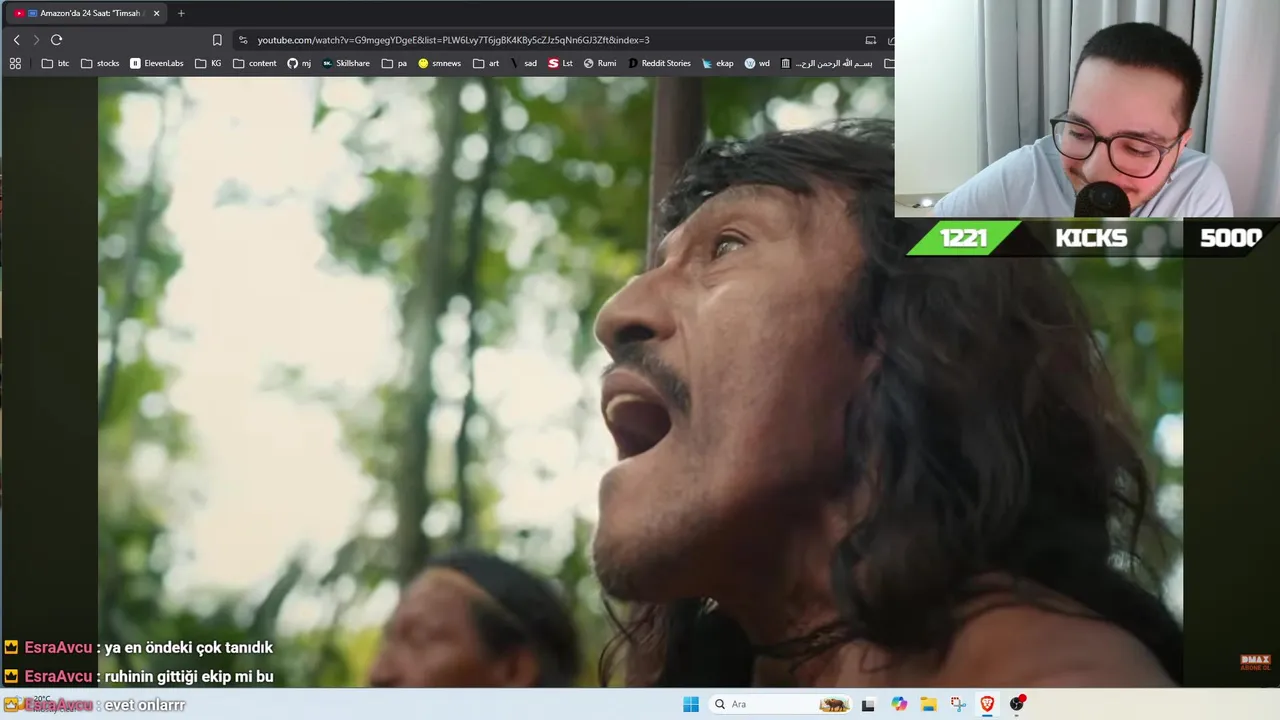Viewport: 1280px width, 720px height.
Task: Click the YouTube video player
Action: click(640, 382)
